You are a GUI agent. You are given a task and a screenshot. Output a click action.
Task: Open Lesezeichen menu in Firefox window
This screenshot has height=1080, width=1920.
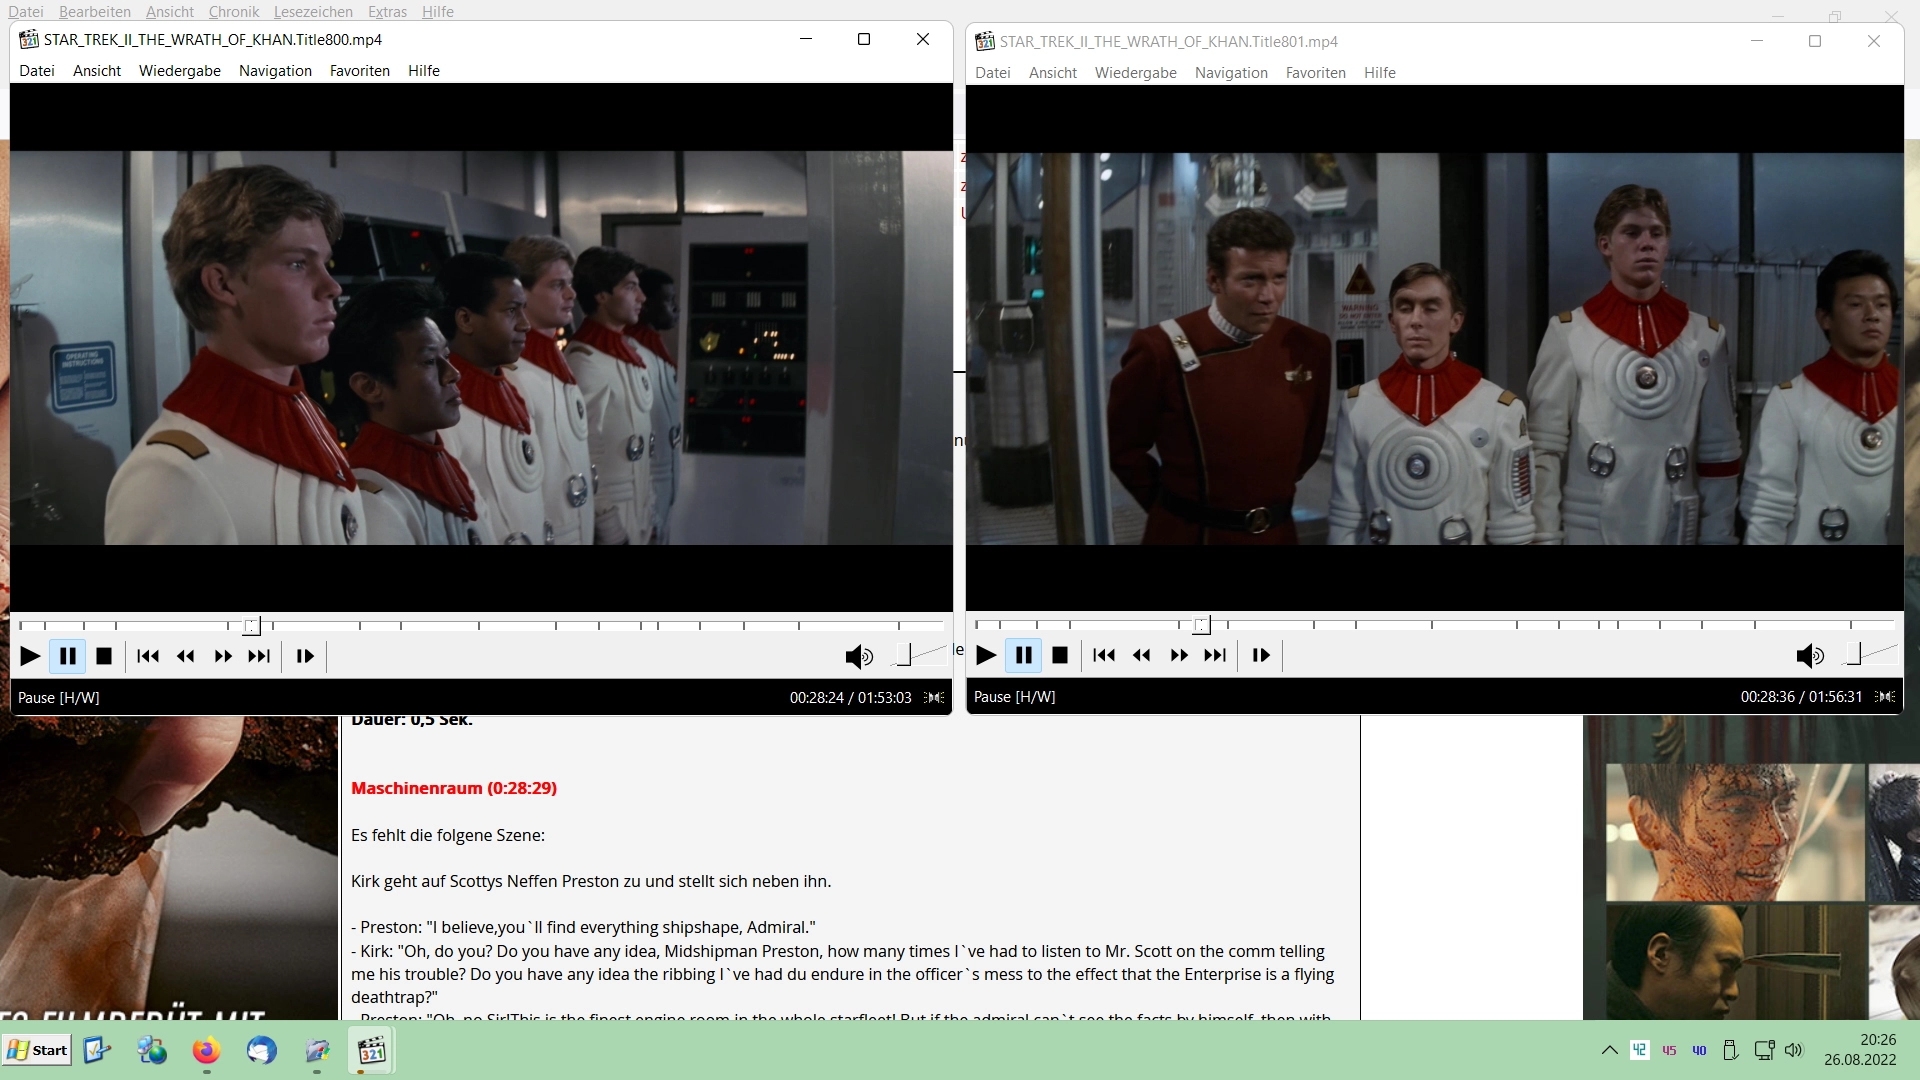[313, 12]
